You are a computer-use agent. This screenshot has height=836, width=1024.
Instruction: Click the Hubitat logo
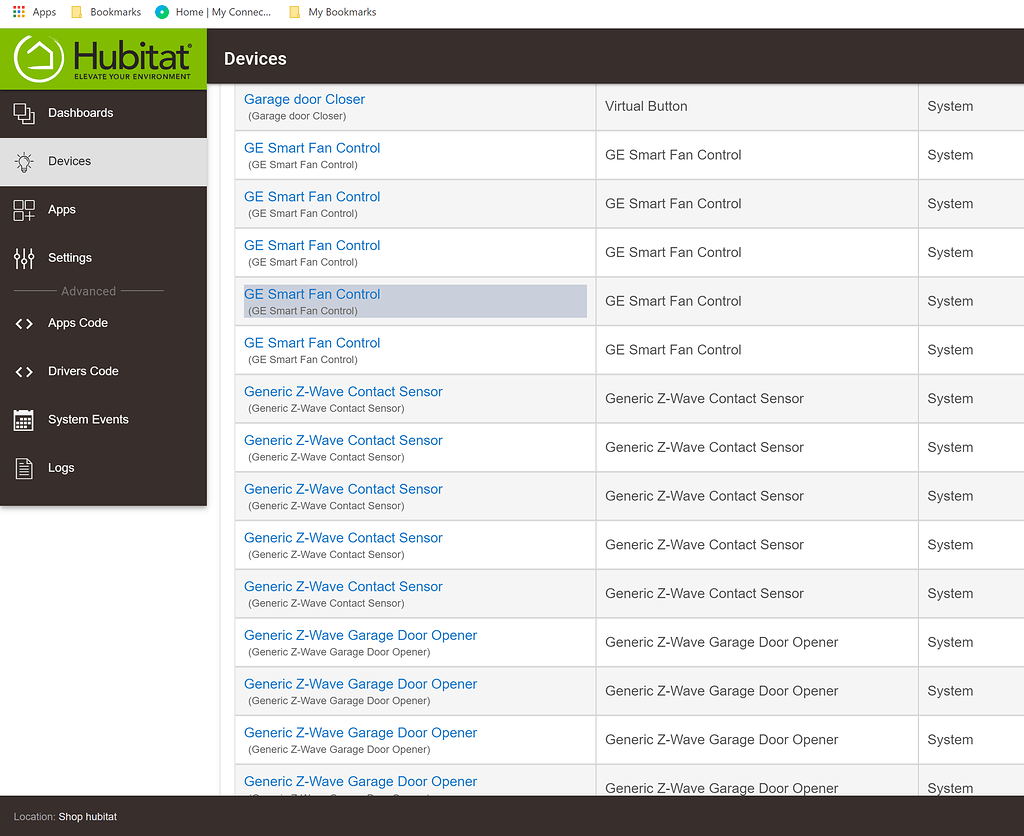pos(103,57)
